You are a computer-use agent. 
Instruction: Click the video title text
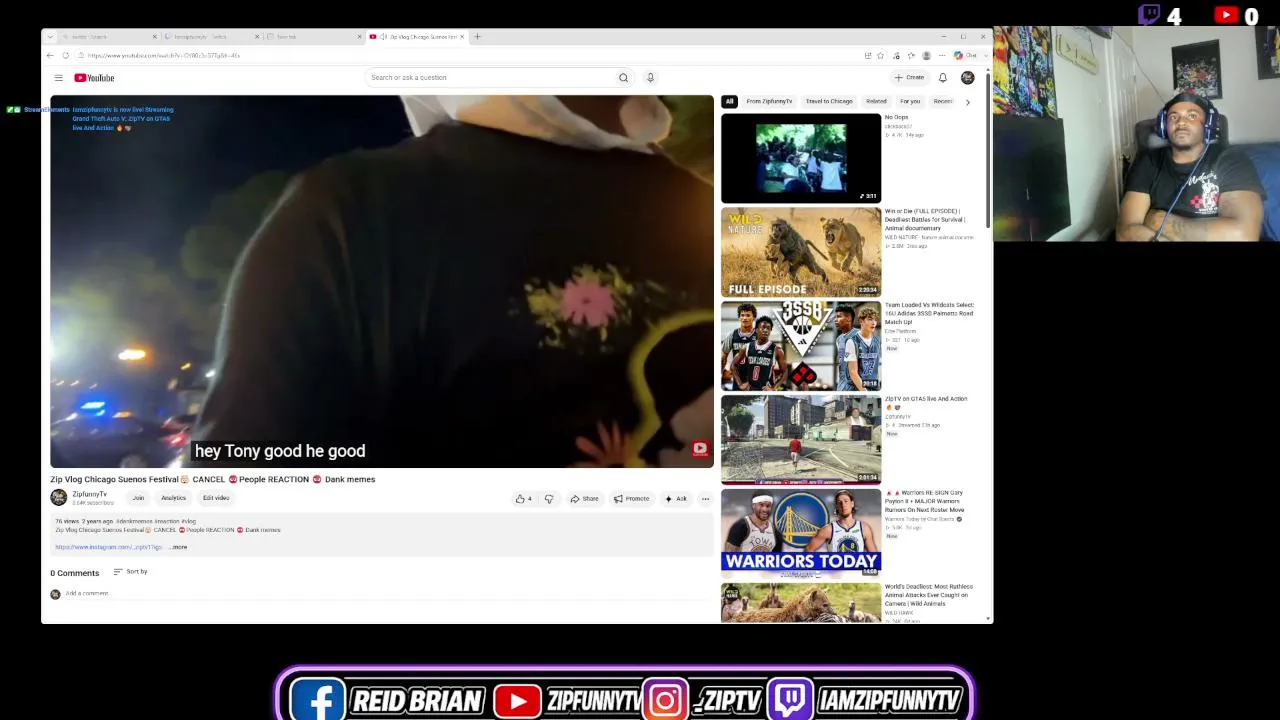pyautogui.click(x=213, y=479)
